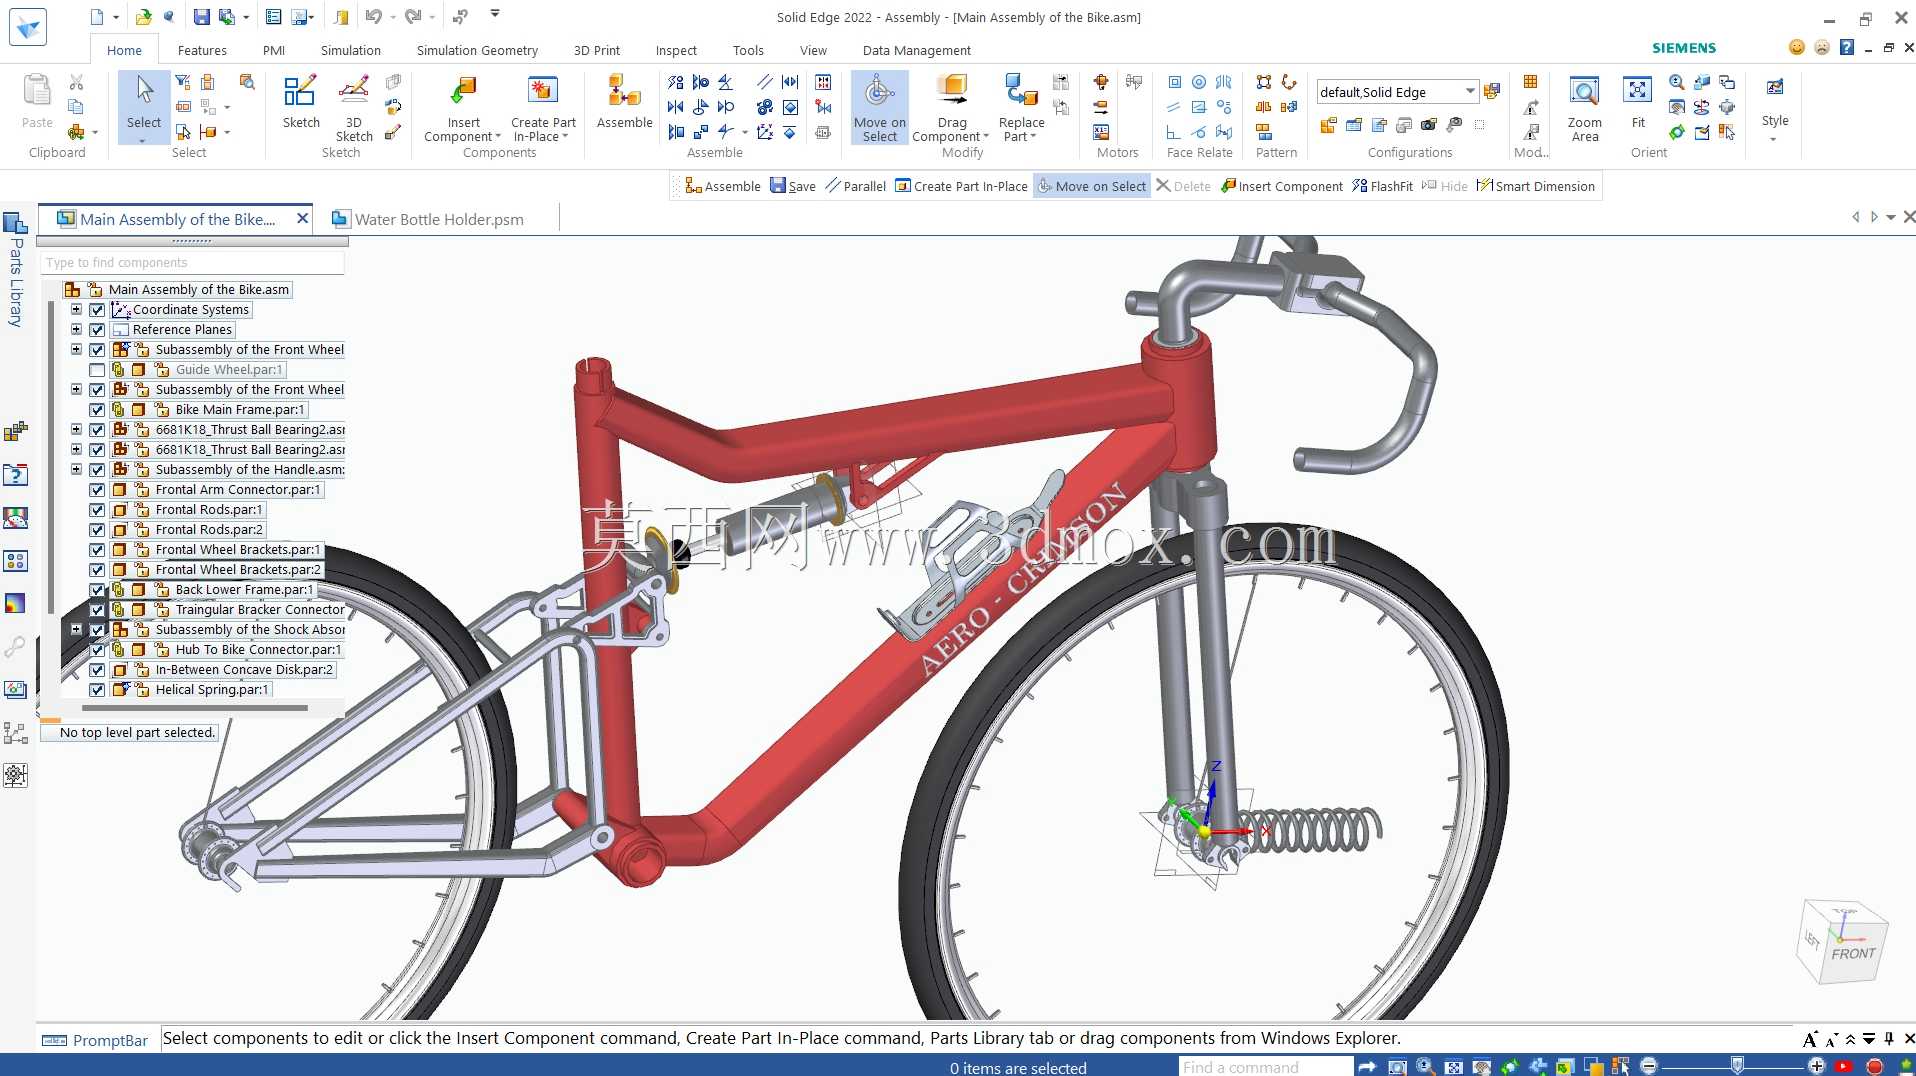Open FlashFit from the command bar
1916x1076 pixels.
point(1382,186)
